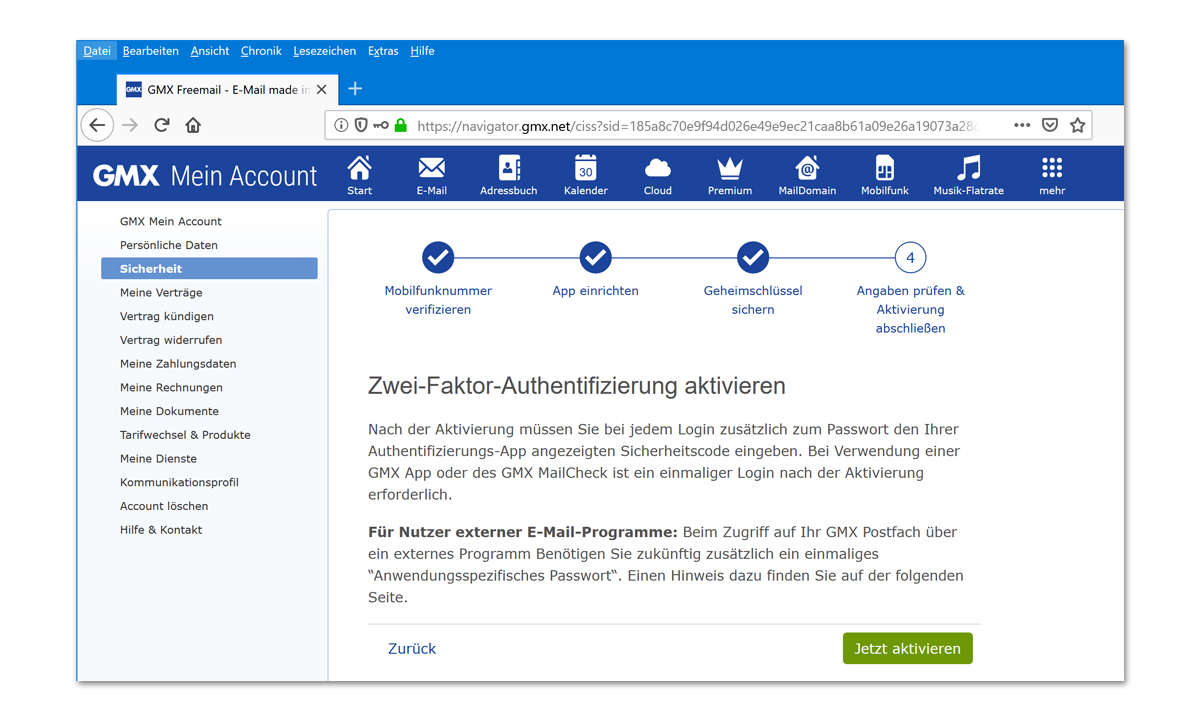
Task: Open Meine Rechnungen in sidebar
Action: tap(171, 387)
